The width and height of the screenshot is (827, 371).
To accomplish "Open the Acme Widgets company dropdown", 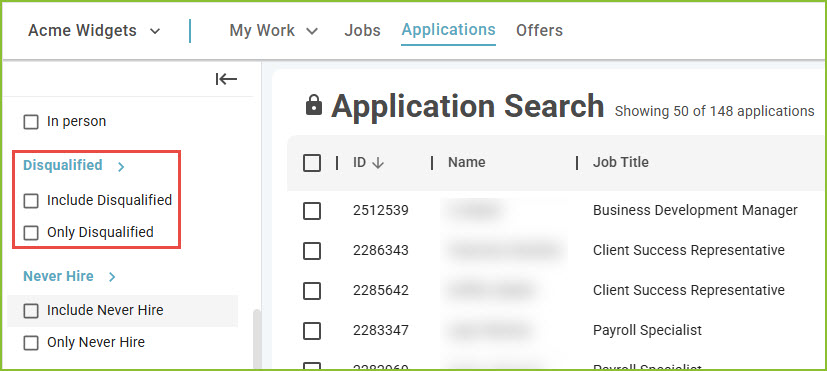I will (x=94, y=31).
